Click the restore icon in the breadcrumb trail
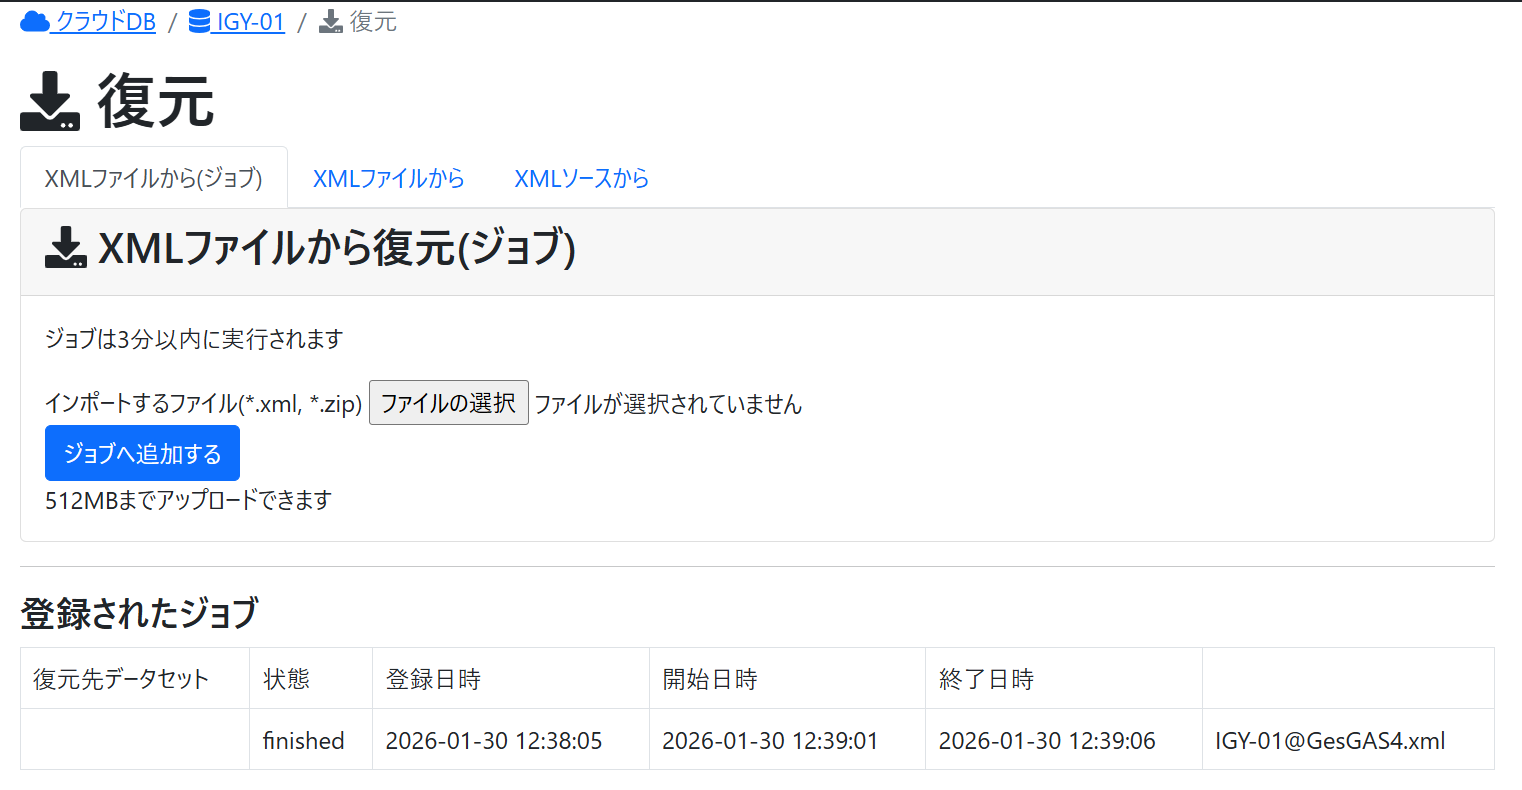Image resolution: width=1522 pixels, height=790 pixels. point(331,21)
